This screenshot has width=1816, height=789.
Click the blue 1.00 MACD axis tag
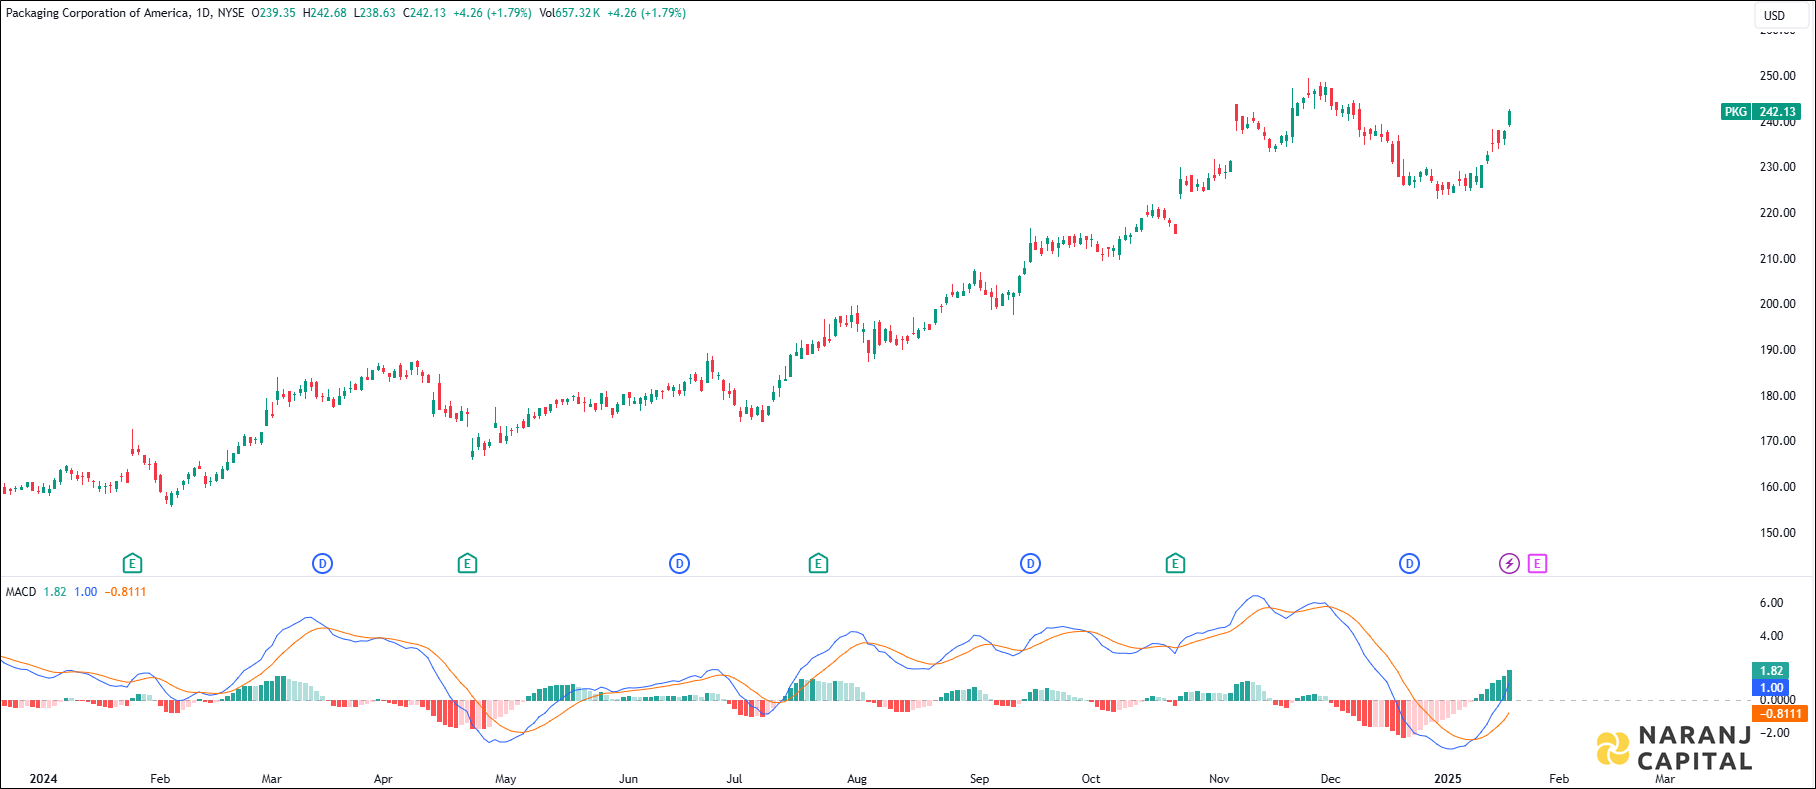point(1771,688)
